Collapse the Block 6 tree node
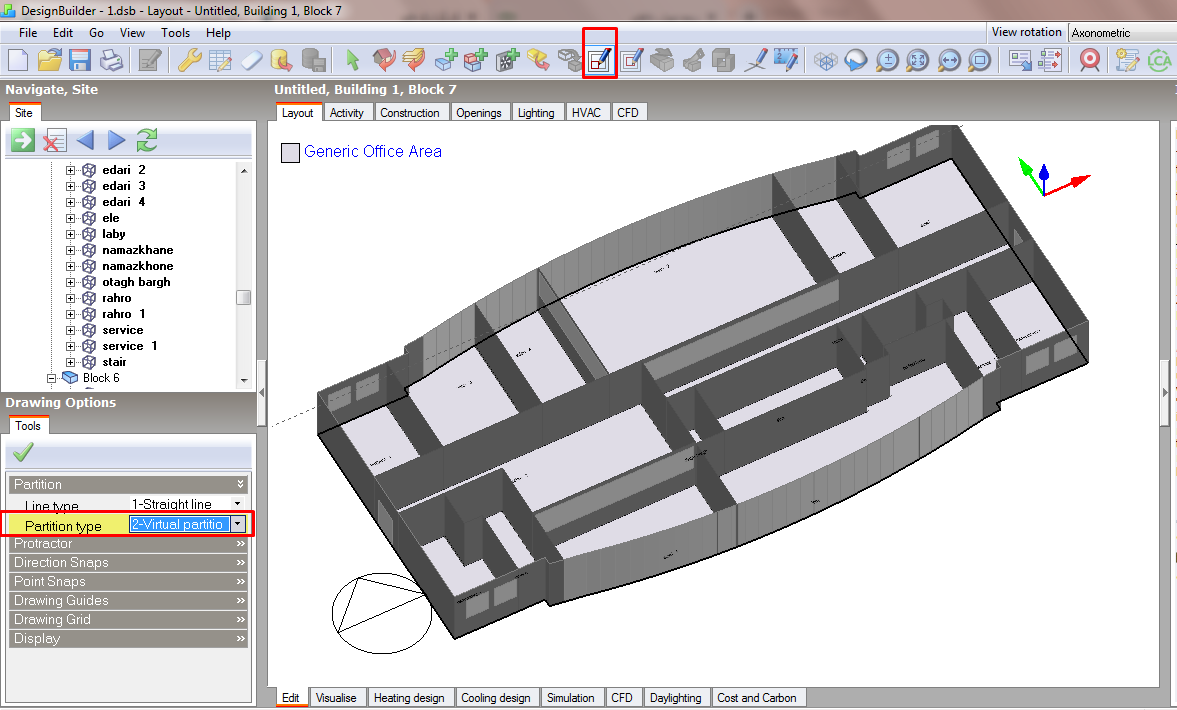Viewport: 1177px width, 710px height. [x=51, y=378]
